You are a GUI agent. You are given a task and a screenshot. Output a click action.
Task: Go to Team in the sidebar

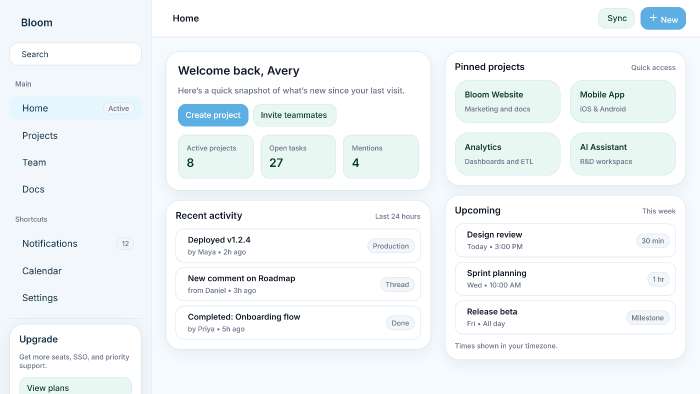click(75, 162)
